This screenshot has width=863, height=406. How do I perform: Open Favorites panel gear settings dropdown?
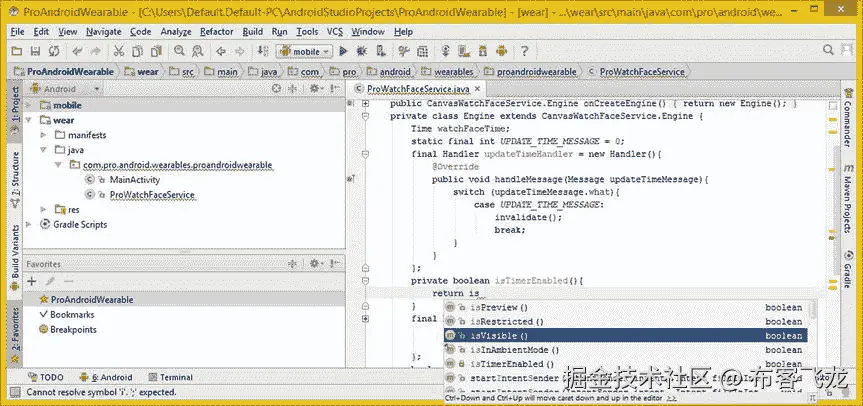coord(316,264)
